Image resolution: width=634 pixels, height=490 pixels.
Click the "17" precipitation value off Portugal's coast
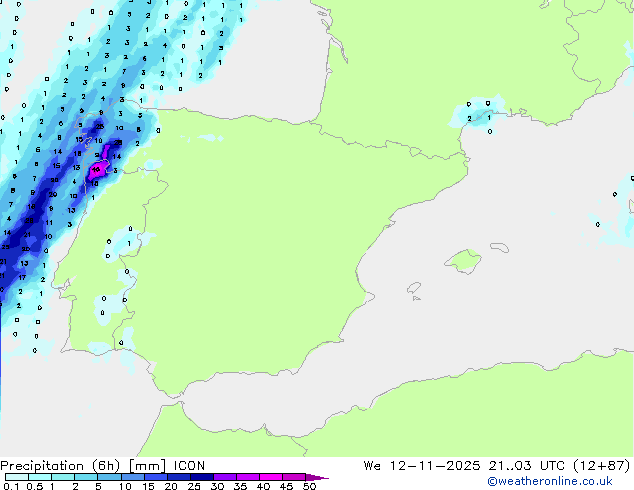click(x=22, y=277)
